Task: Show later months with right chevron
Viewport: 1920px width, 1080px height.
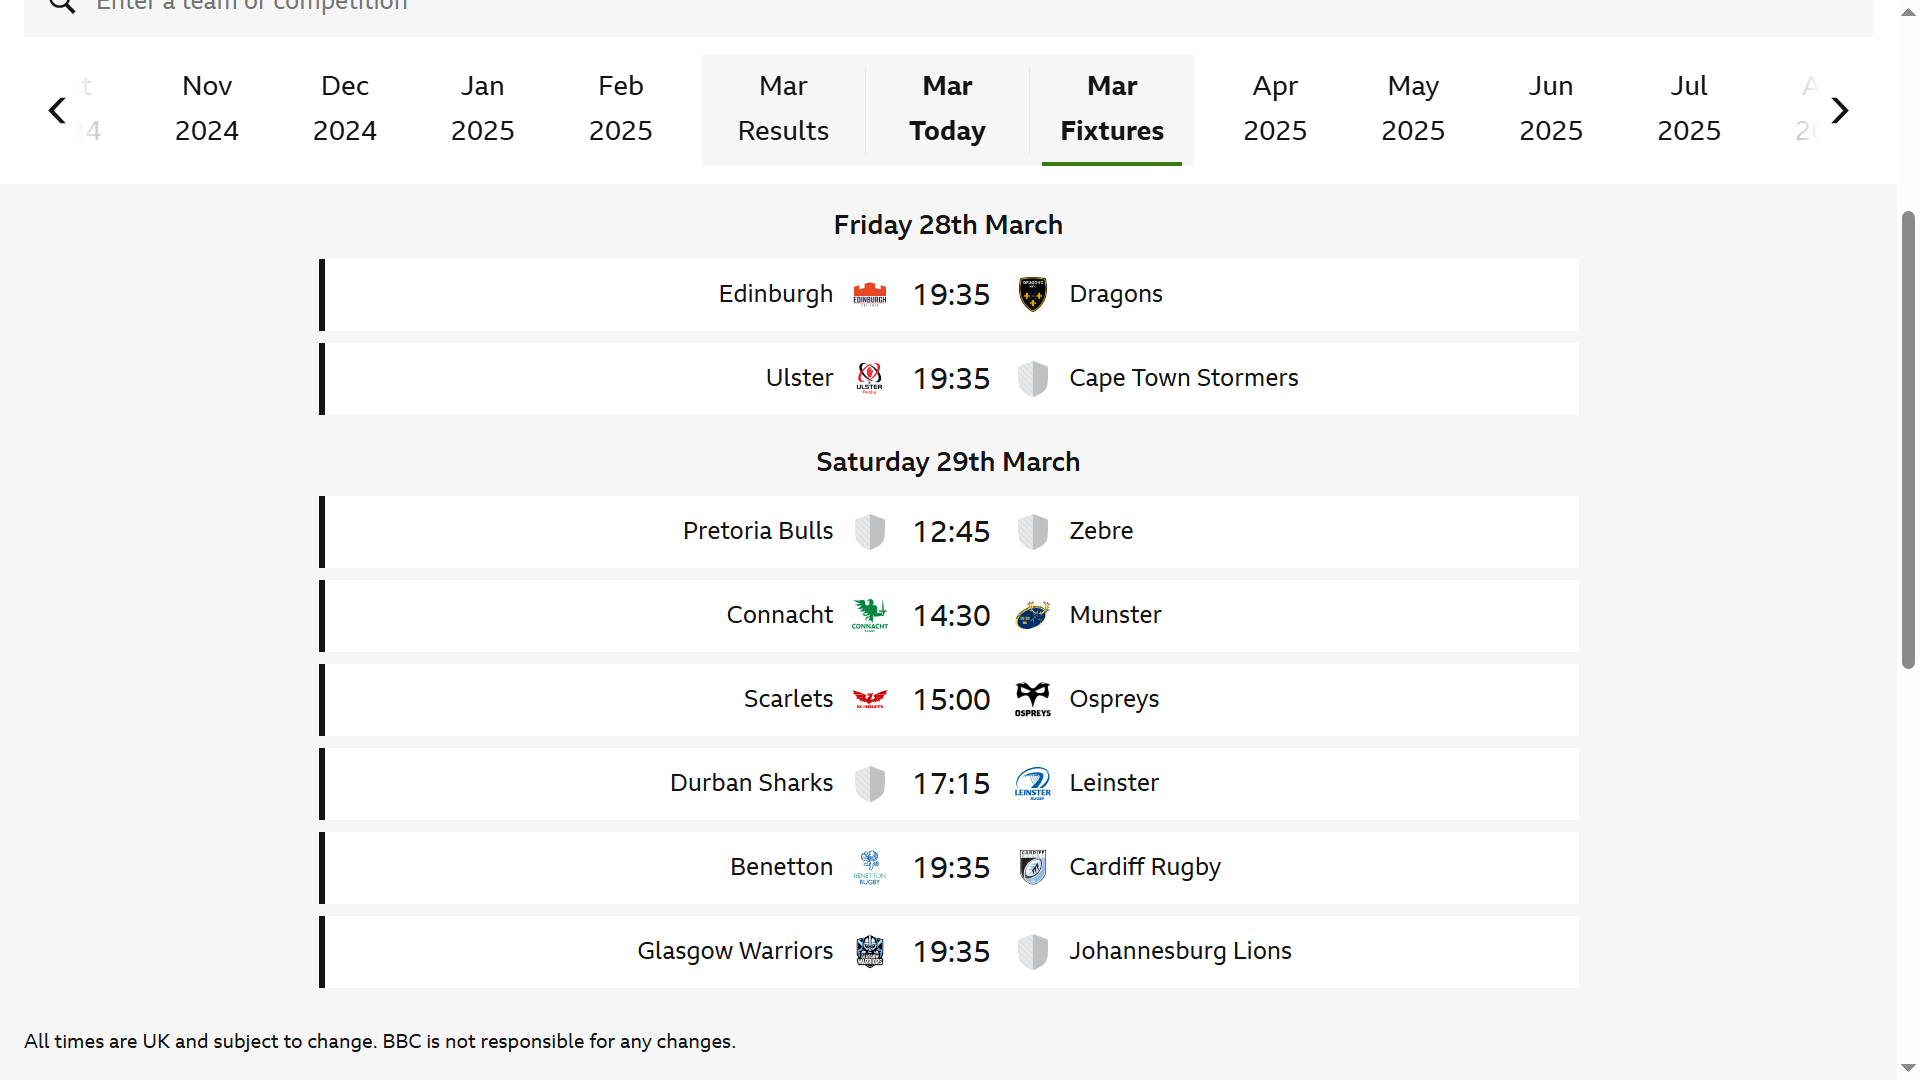Action: coord(1840,110)
